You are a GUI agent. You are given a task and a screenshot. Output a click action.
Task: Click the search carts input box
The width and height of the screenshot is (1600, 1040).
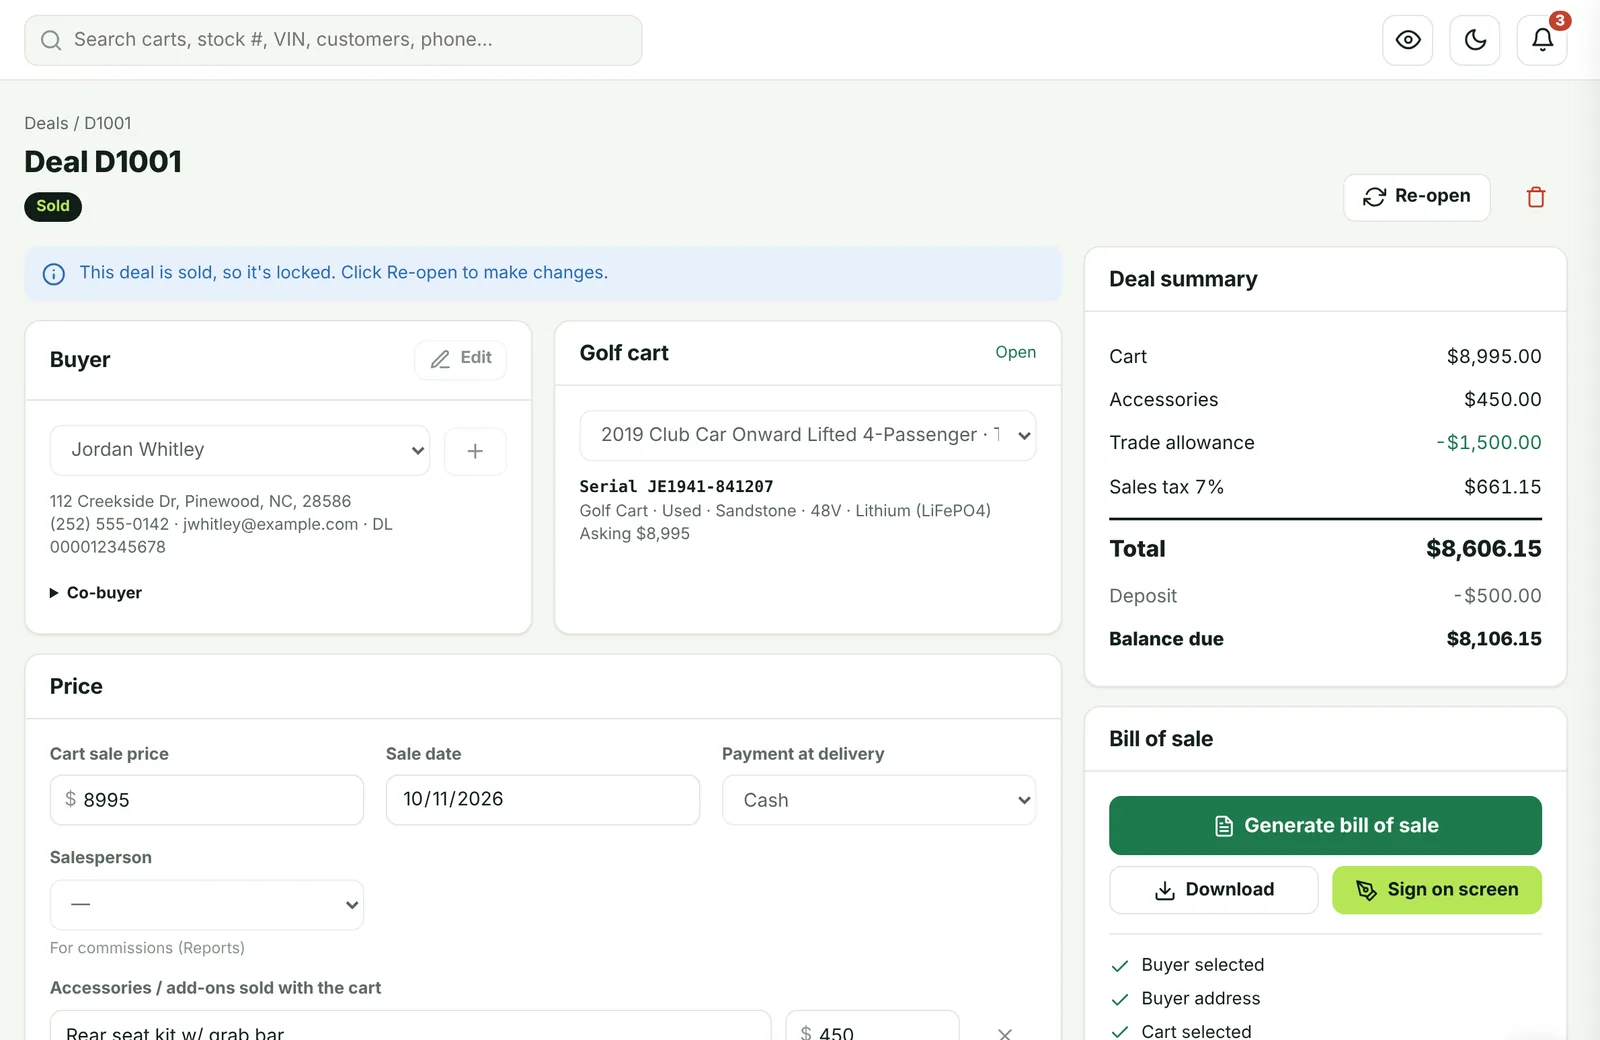[333, 40]
